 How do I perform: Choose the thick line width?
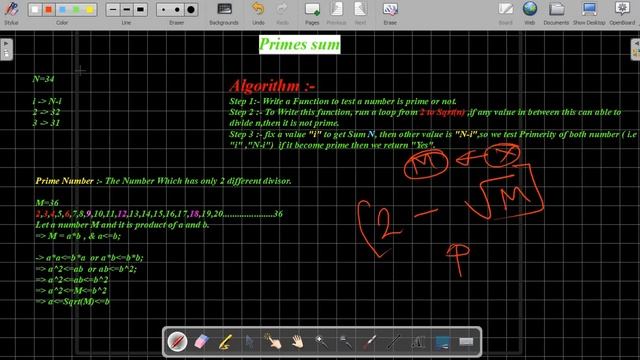(x=140, y=9)
